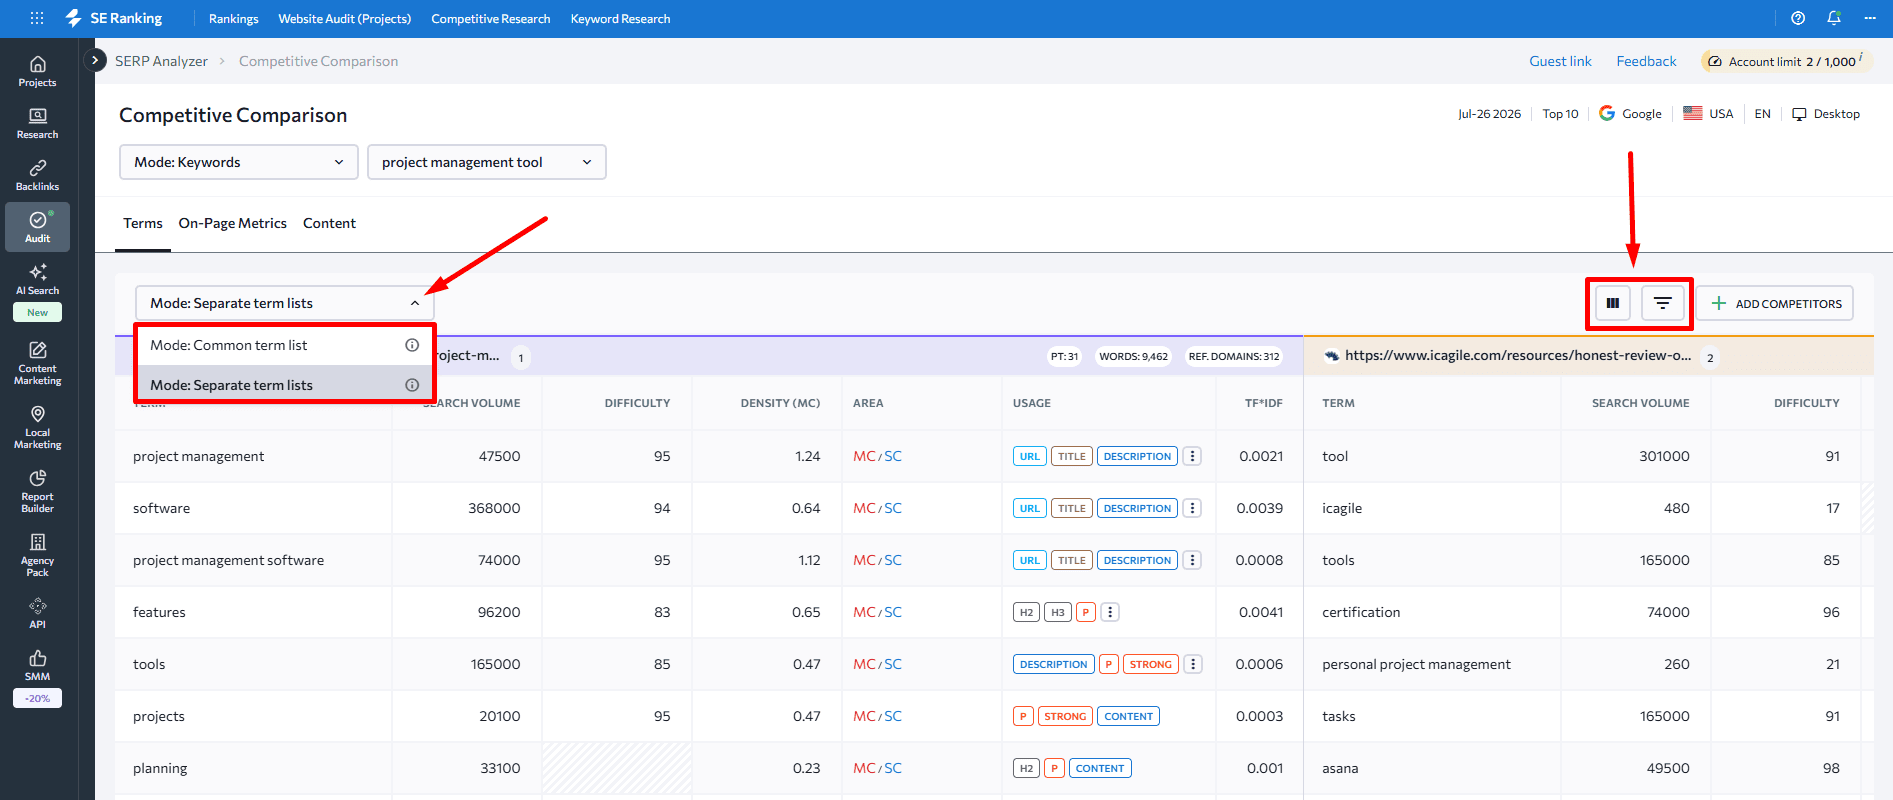Open more usage tags for tools row
This screenshot has width=1893, height=800.
[x=1193, y=664]
